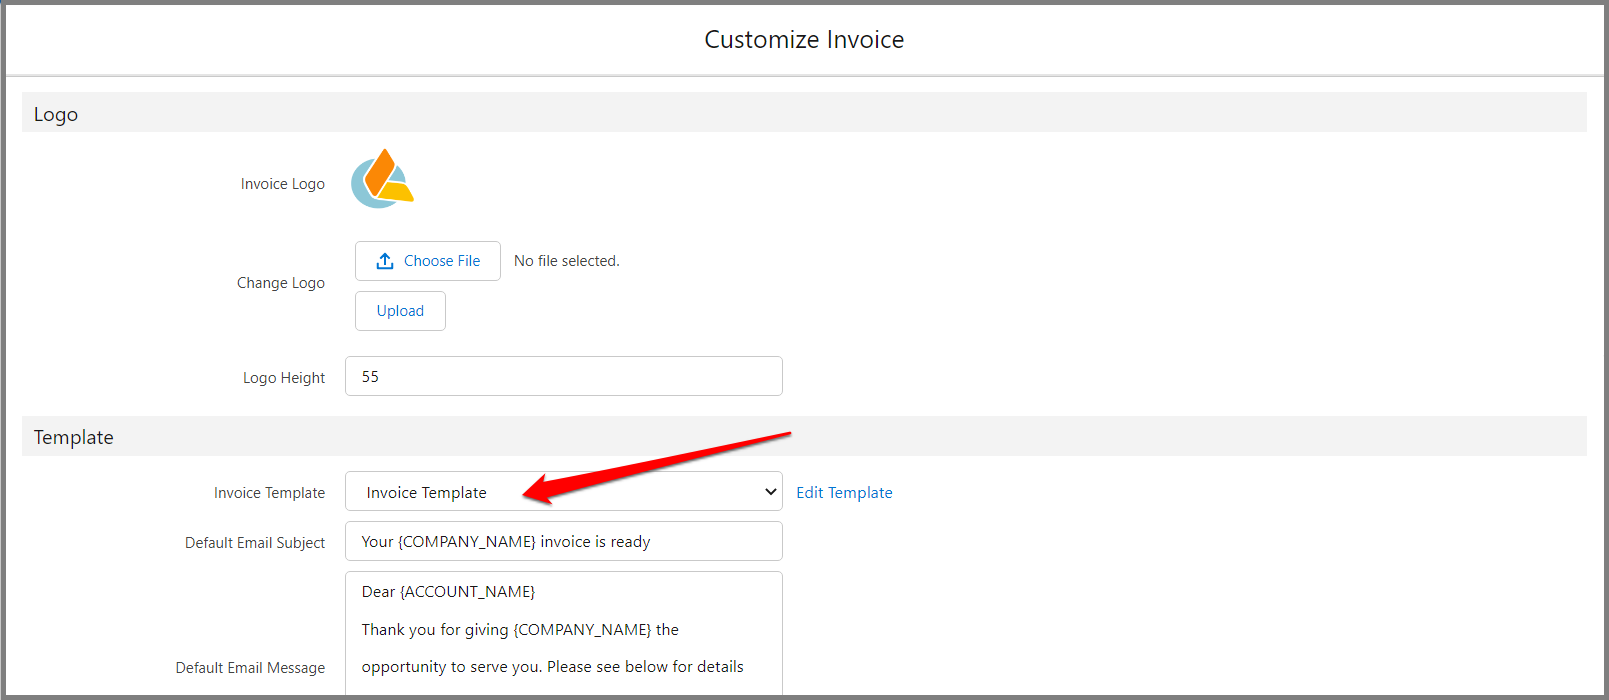The image size is (1609, 700).
Task: Click the Logo section header
Action: [x=56, y=114]
